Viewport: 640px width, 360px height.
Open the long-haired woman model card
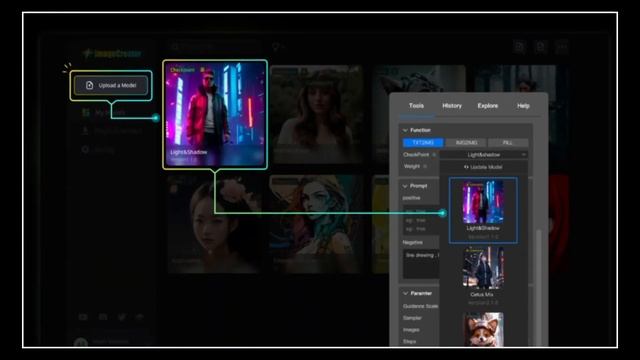coord(316,114)
